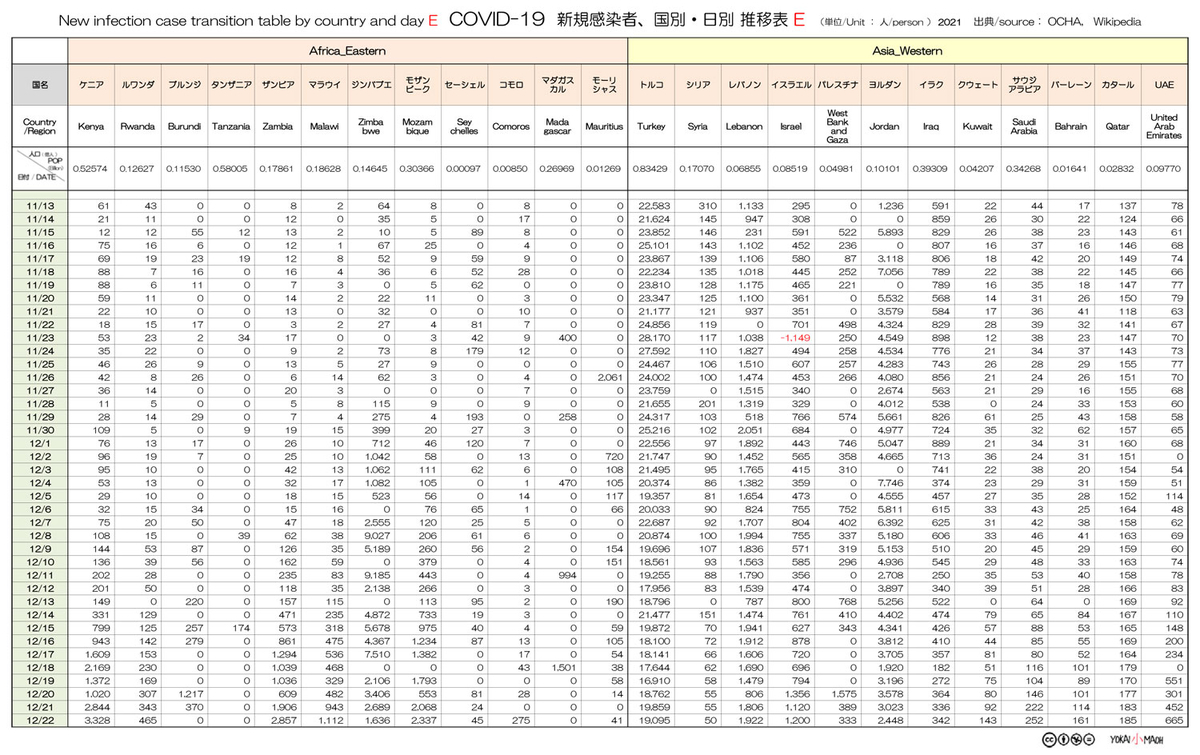The height and width of the screenshot is (755, 1200).
Task: Select the 'Zambia' column header
Action: coord(277,127)
